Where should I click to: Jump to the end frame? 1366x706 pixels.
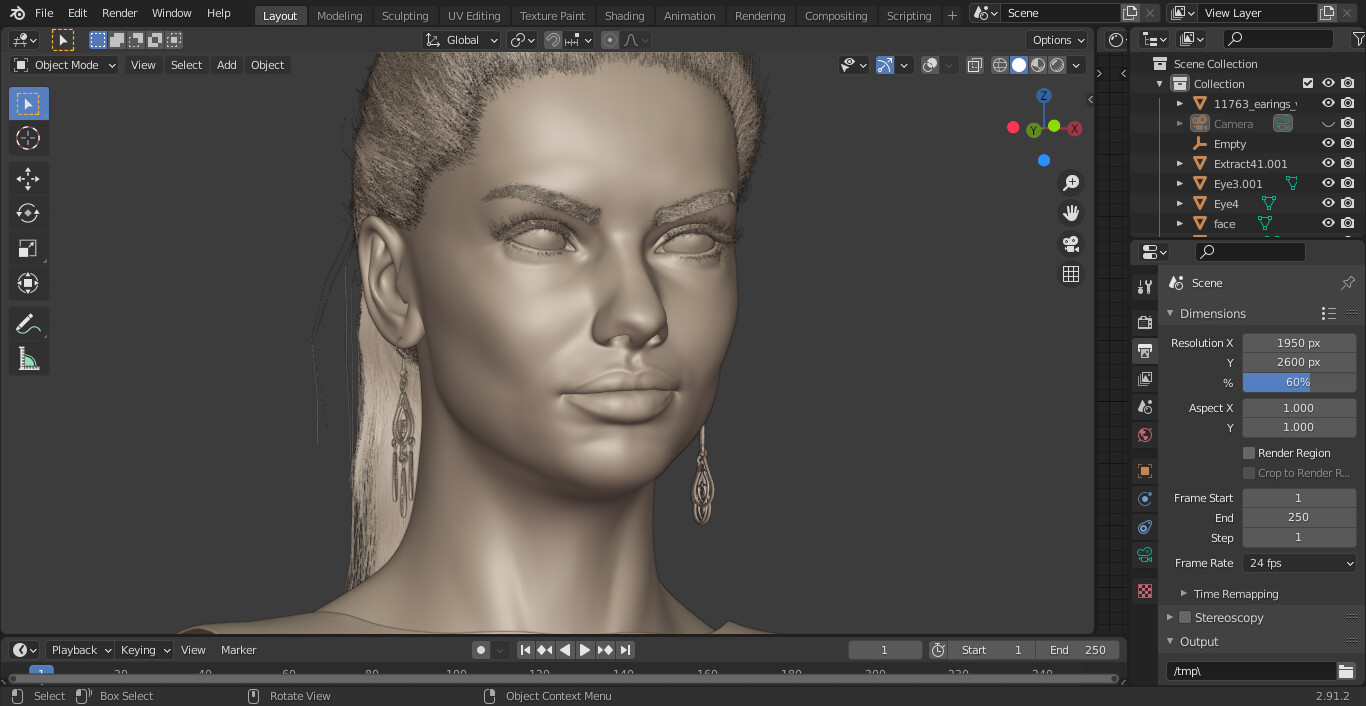coord(625,650)
